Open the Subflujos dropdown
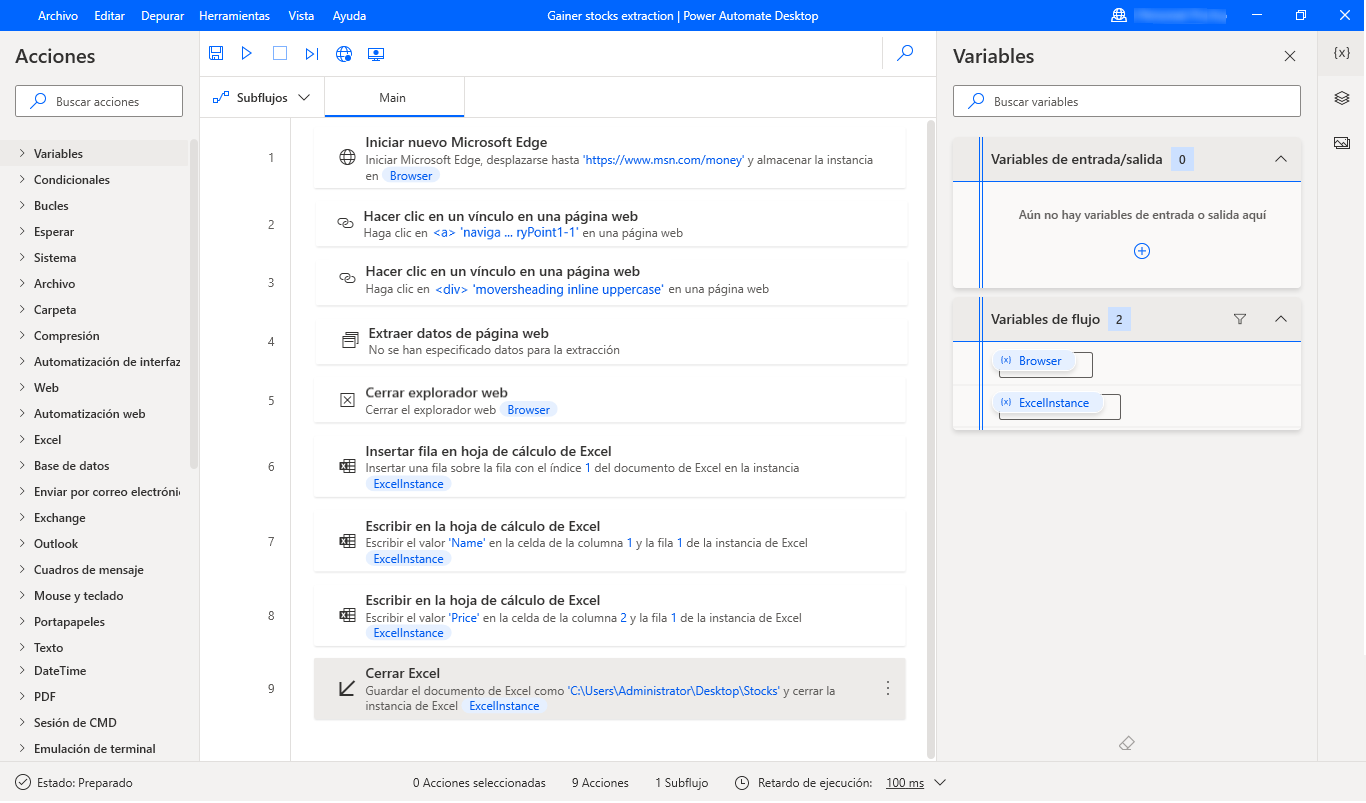This screenshot has height=803, width=1366. click(262, 98)
